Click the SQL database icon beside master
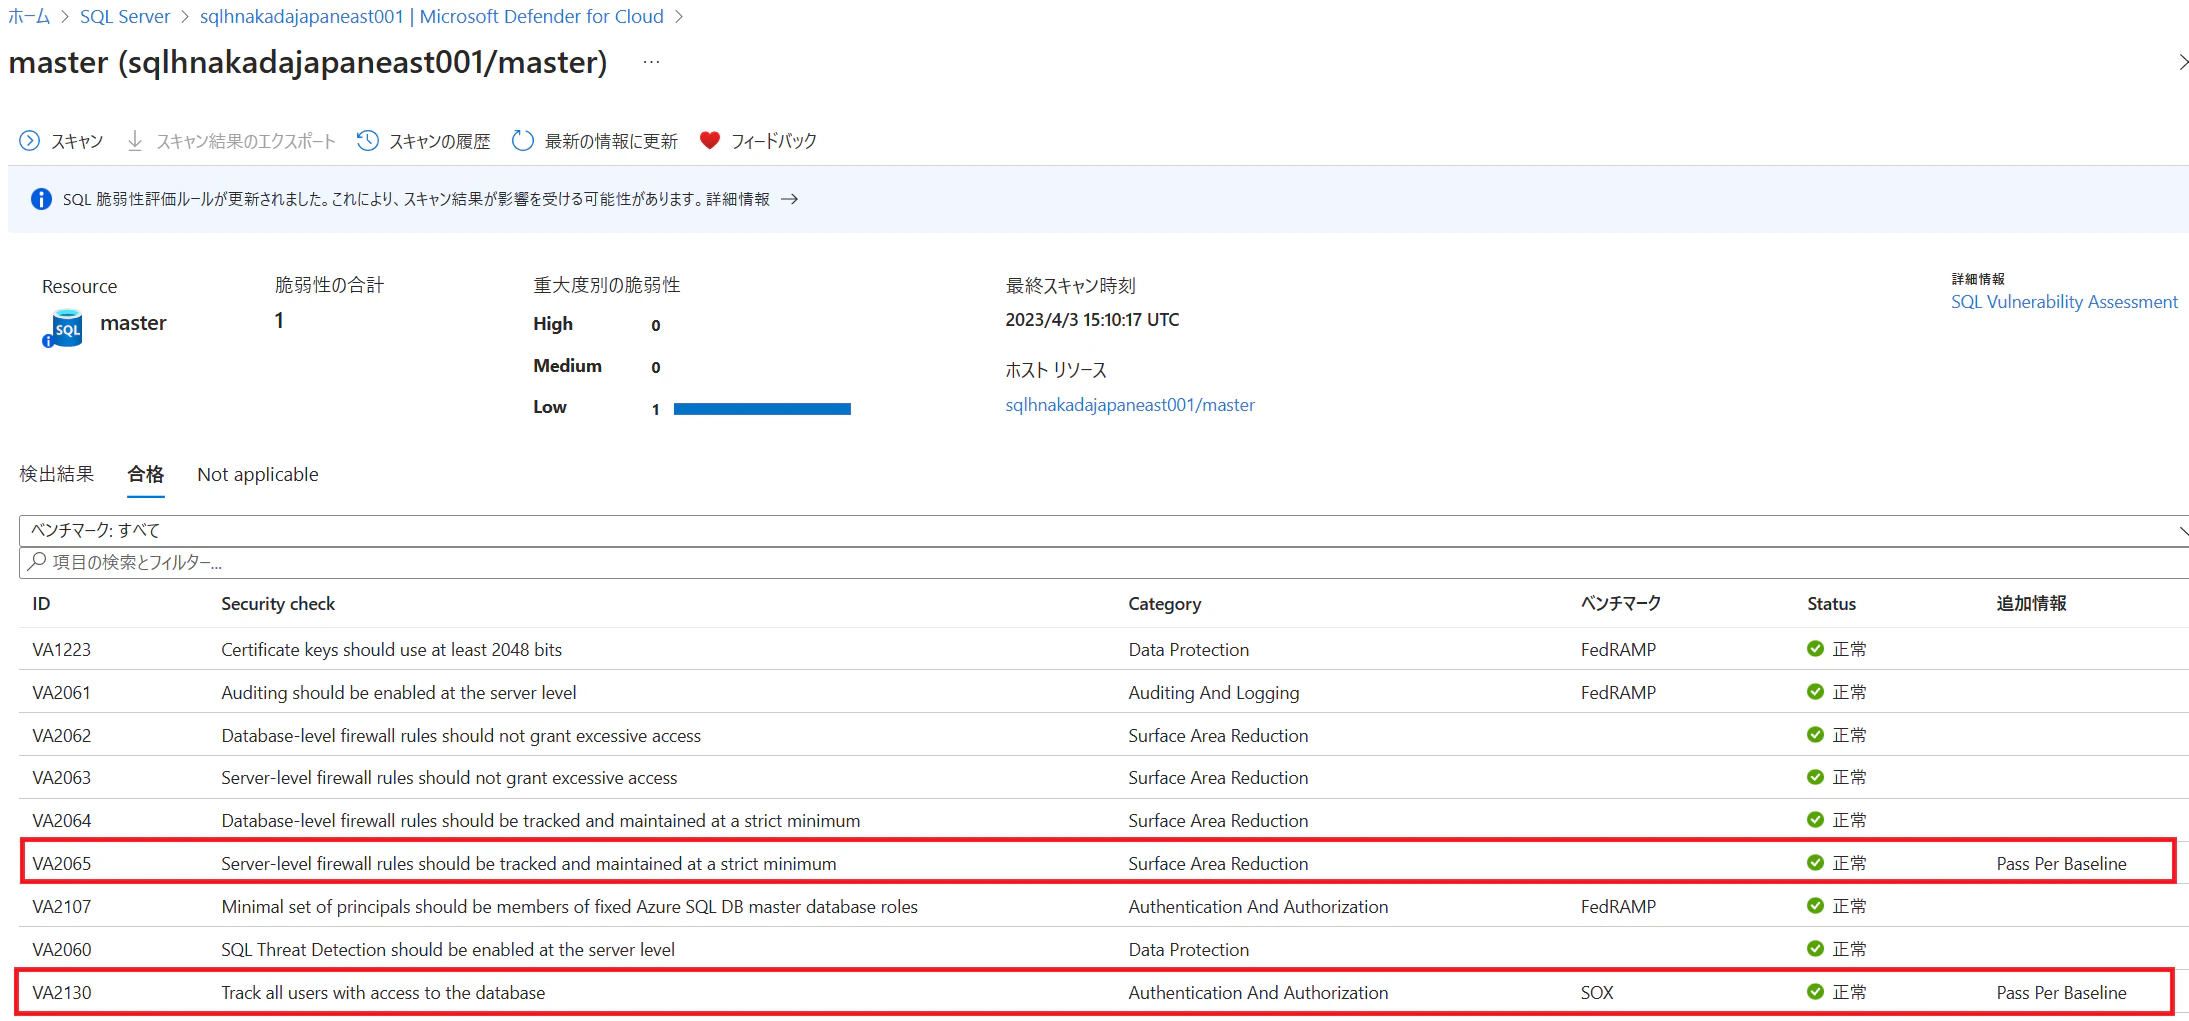The width and height of the screenshot is (2189, 1021). [x=63, y=328]
